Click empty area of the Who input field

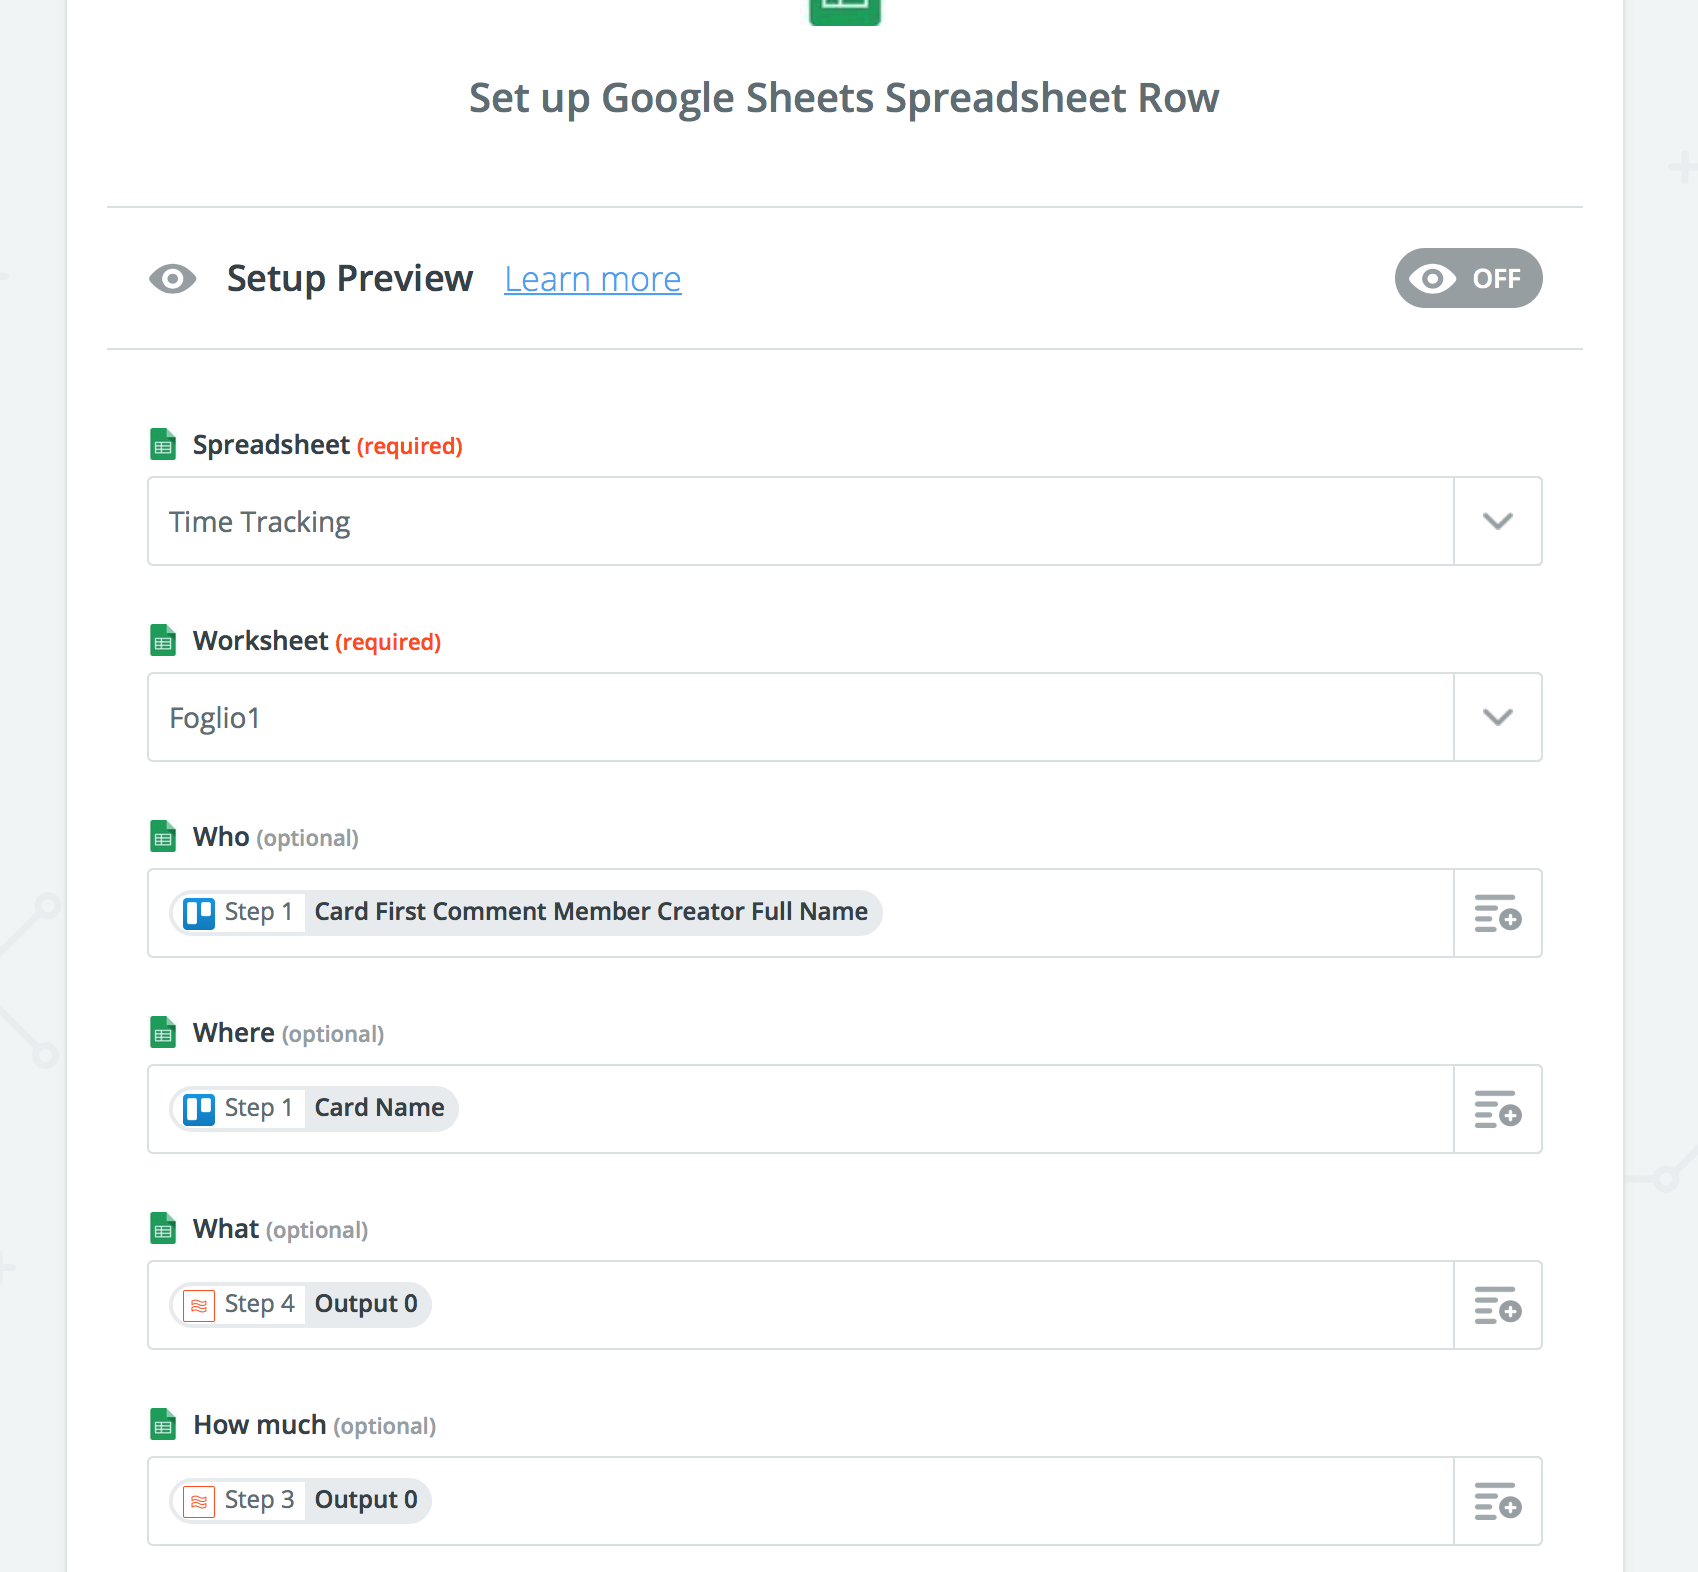(1160, 913)
